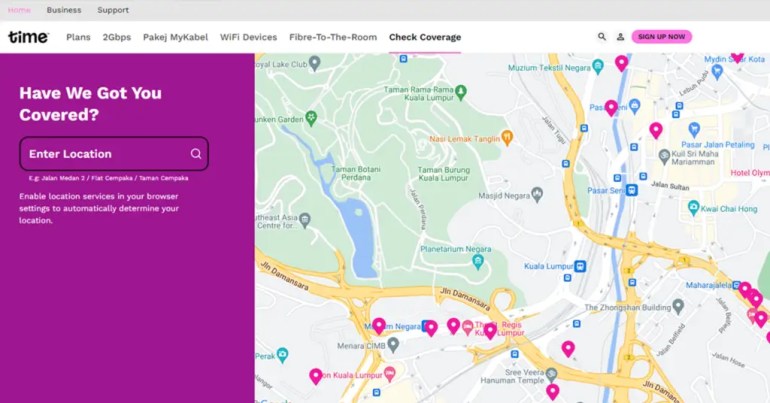Select the Planetarium Negara marker
The width and height of the screenshot is (770, 403).
(x=478, y=263)
